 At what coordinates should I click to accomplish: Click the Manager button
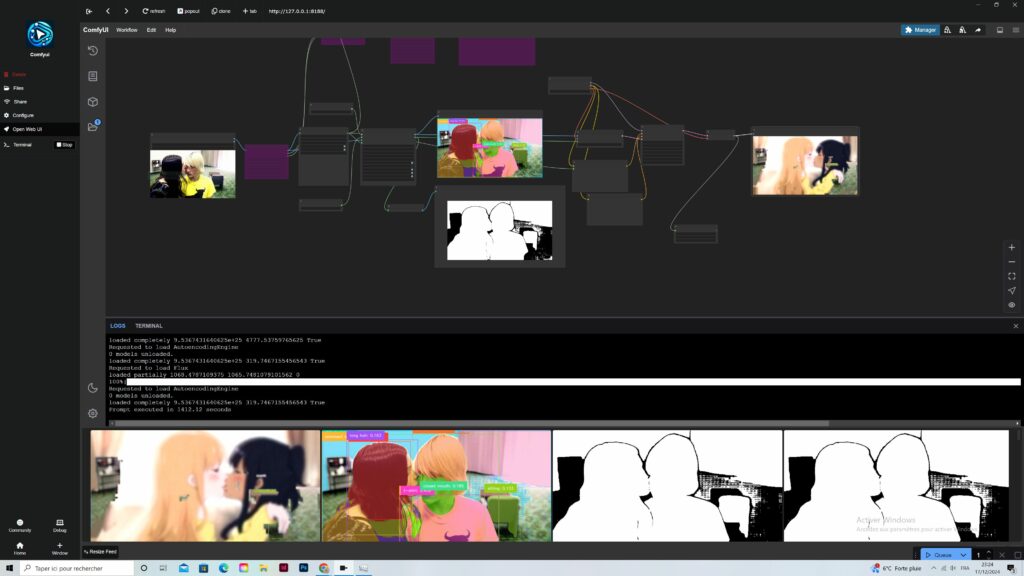click(920, 30)
